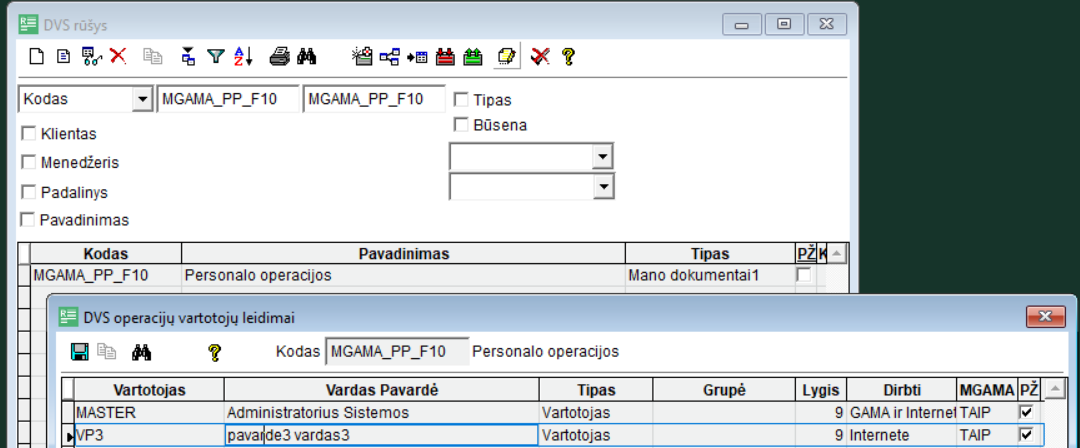The image size is (1080, 448).
Task: Tick the Menedžeris checkbox
Action: click(x=28, y=162)
